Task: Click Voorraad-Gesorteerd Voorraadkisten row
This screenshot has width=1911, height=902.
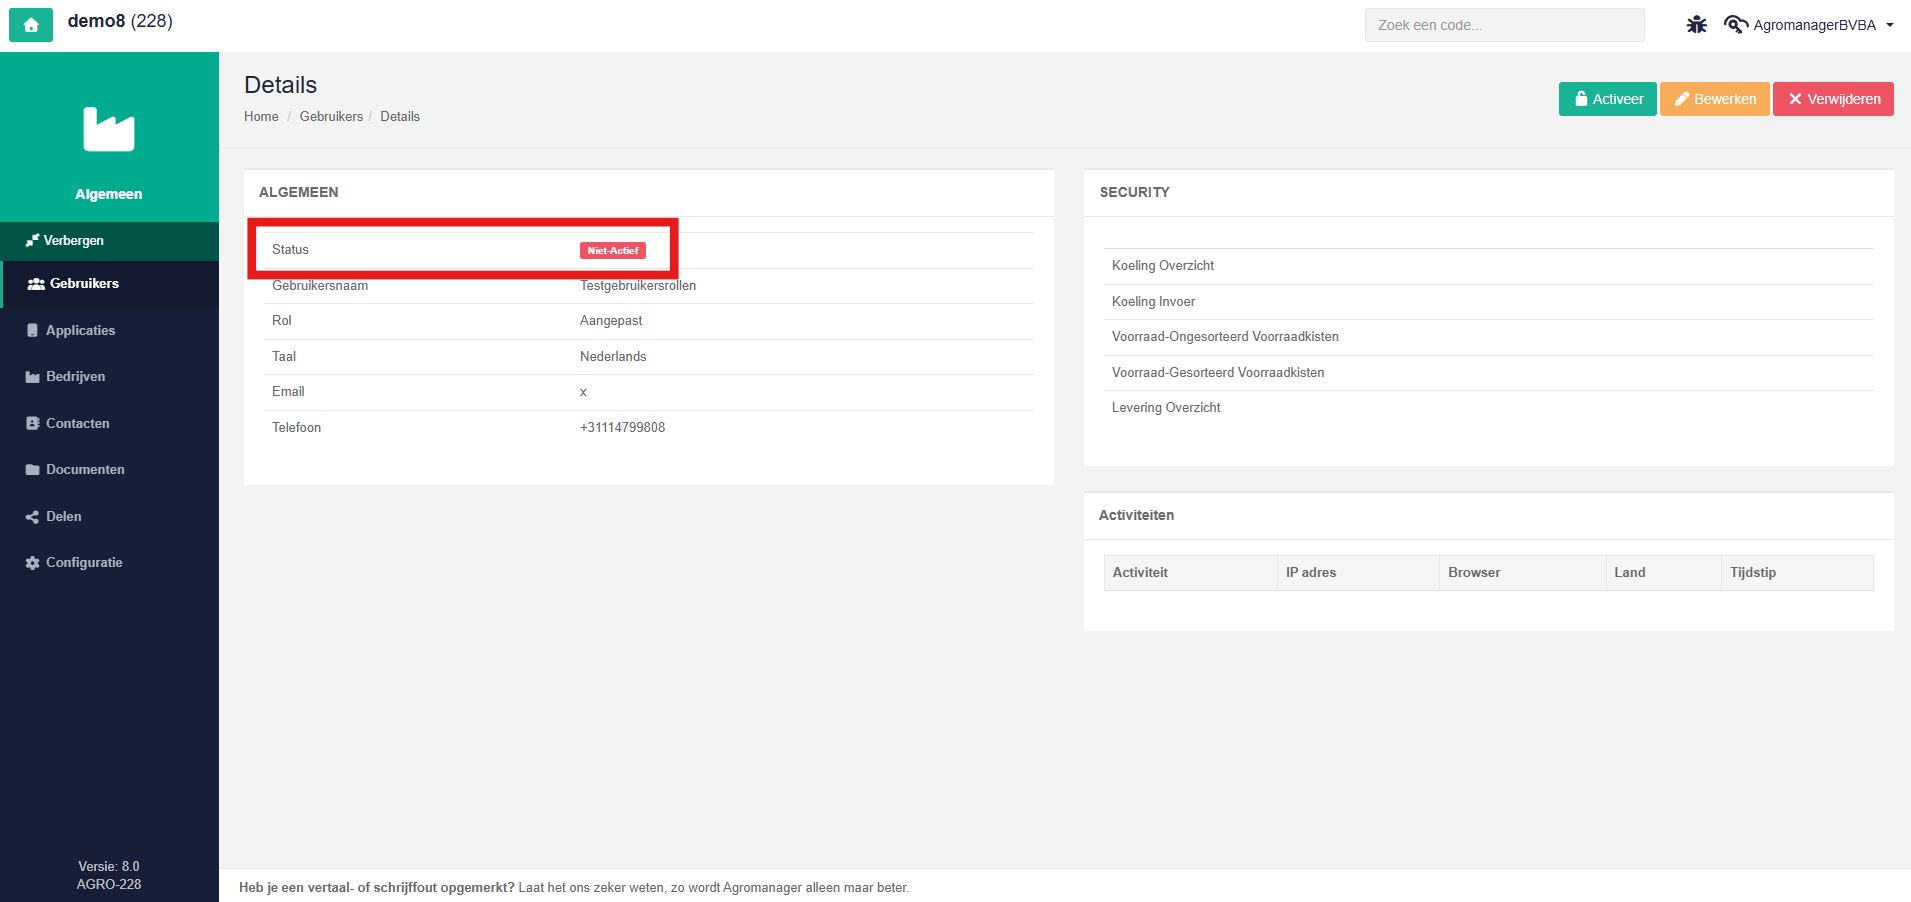Action: [1488, 373]
